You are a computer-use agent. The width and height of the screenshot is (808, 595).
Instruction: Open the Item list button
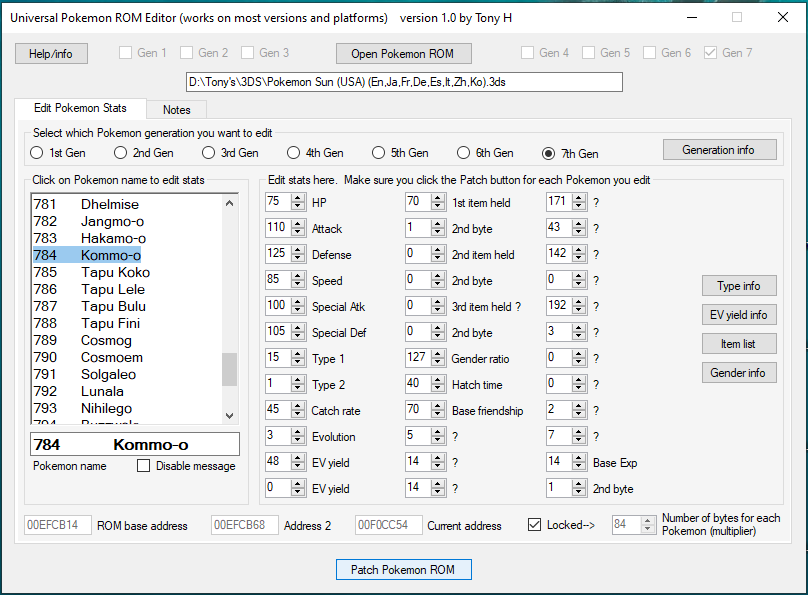(738, 344)
